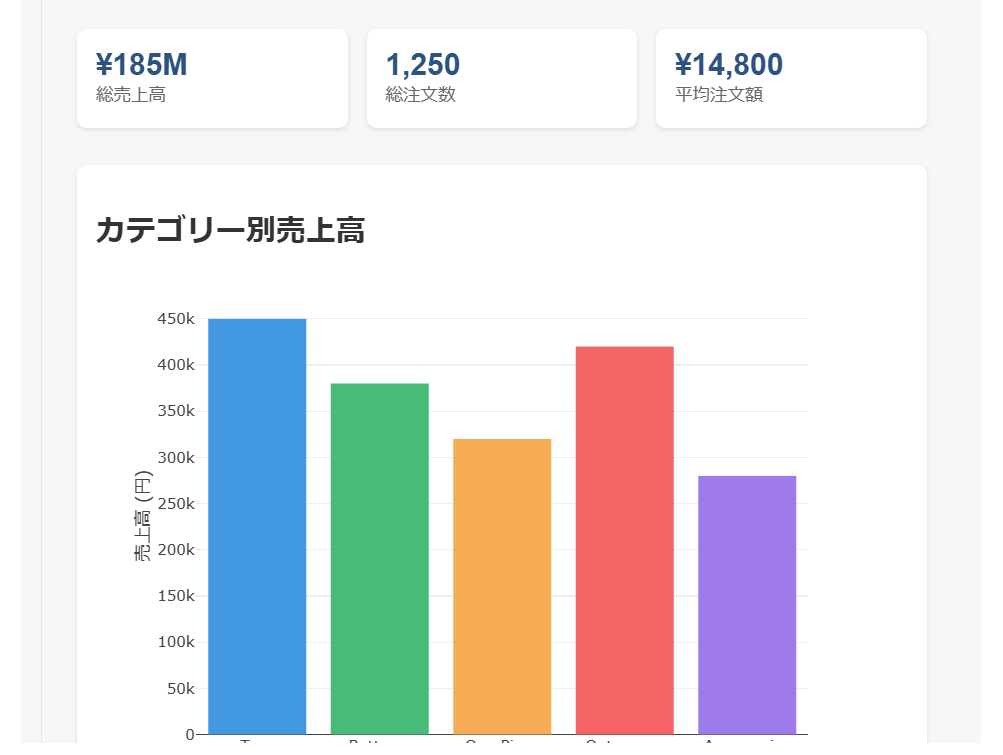1003x755 pixels.
Task: Click the 250k y-axis tick label
Action: point(176,504)
